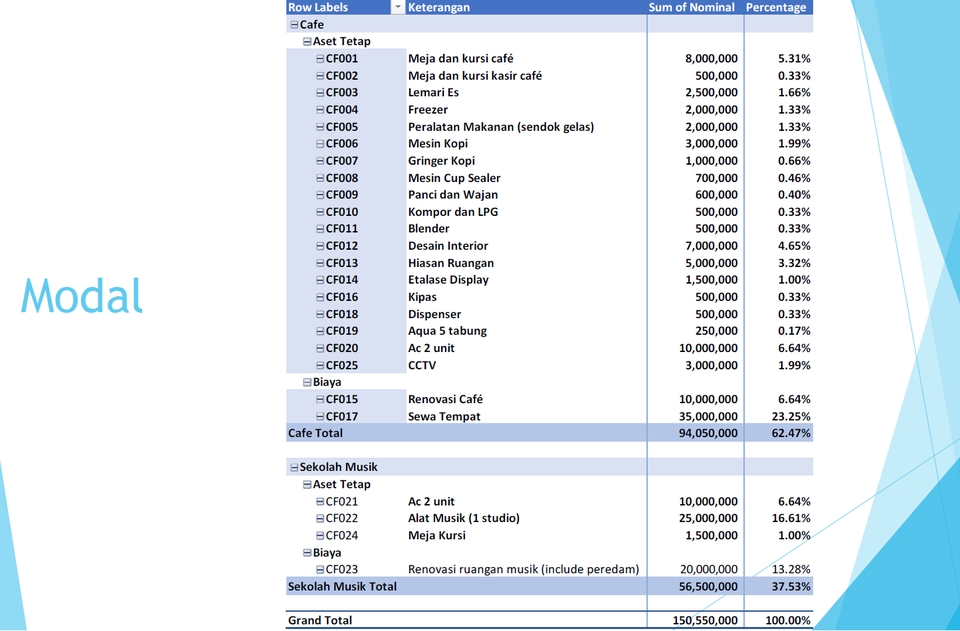This screenshot has width=960, height=631.
Task: Select the 23.25% percentage cell
Action: (x=791, y=416)
